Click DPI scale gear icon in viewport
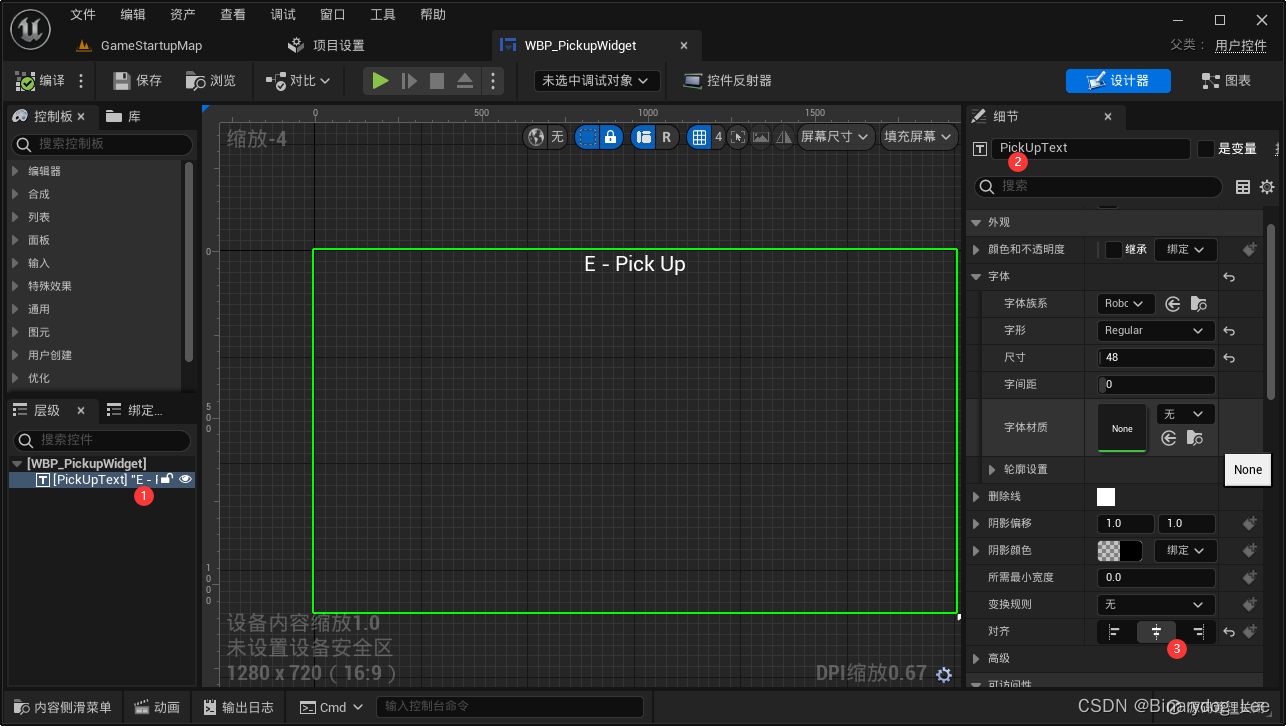Screen dimensions: 1286x726 [943, 675]
